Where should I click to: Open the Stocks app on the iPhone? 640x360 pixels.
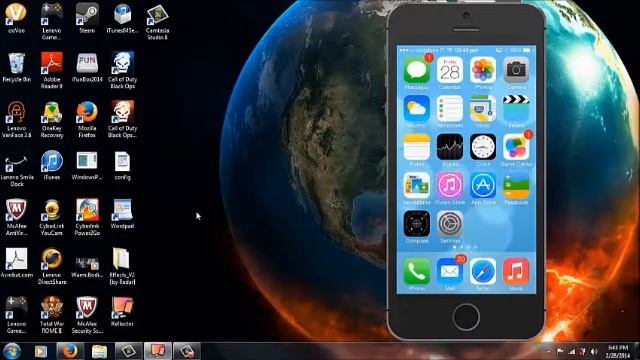[x=450, y=147]
